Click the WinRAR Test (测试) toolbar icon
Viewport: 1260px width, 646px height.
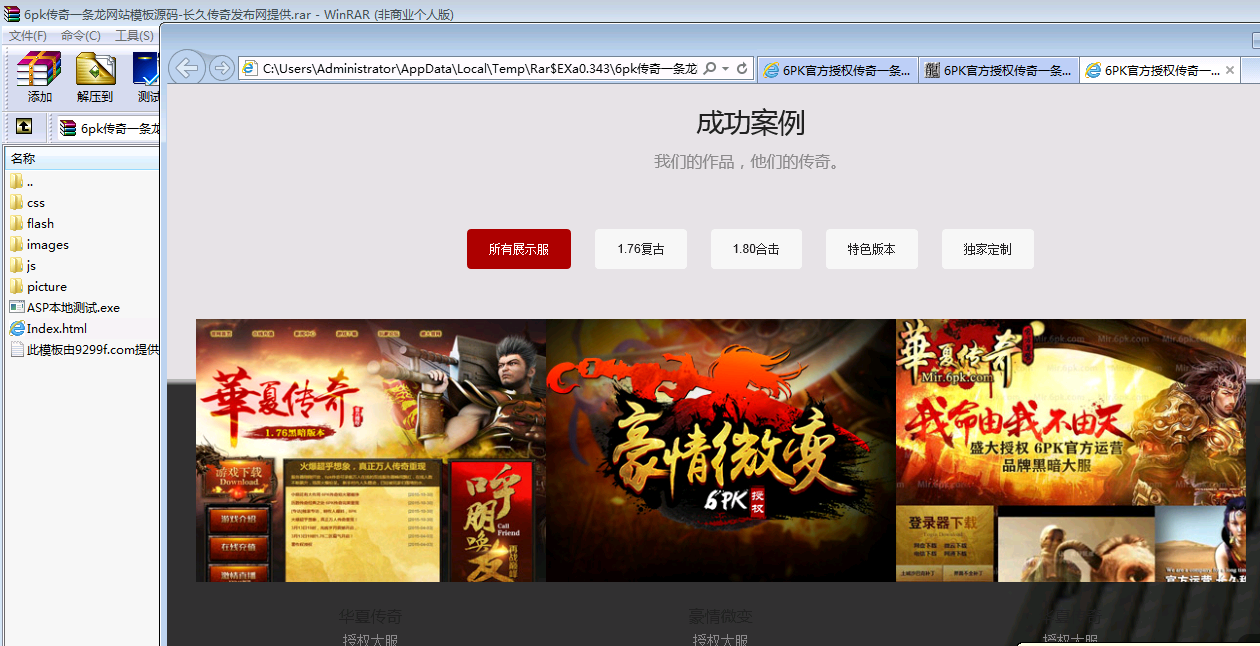click(147, 78)
